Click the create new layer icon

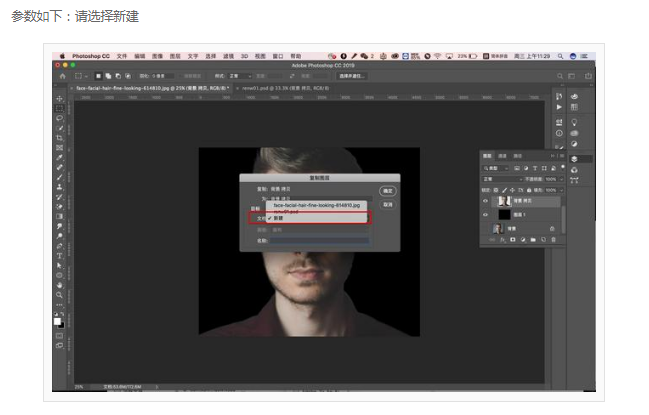(x=543, y=240)
